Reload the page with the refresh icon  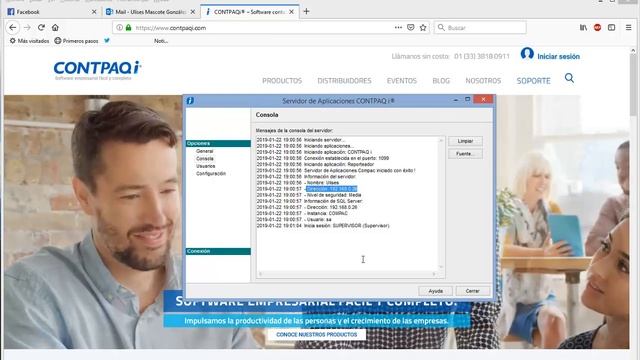click(x=41, y=27)
